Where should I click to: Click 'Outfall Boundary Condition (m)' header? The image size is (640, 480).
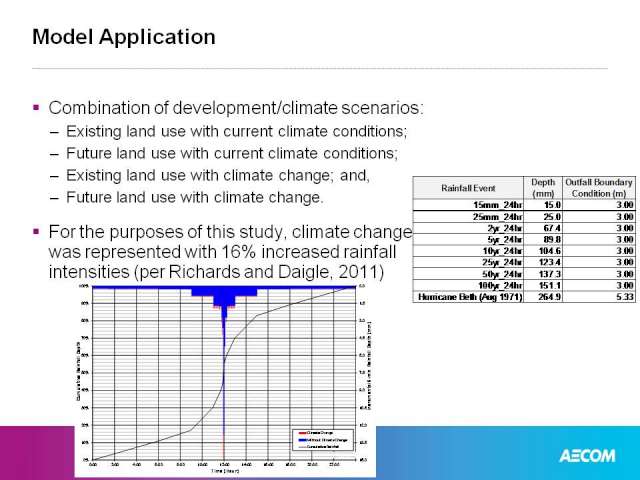coord(599,188)
